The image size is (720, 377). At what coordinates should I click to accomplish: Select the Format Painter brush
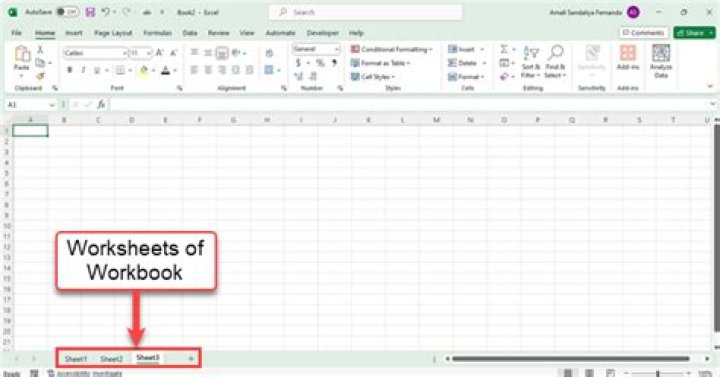coord(40,76)
